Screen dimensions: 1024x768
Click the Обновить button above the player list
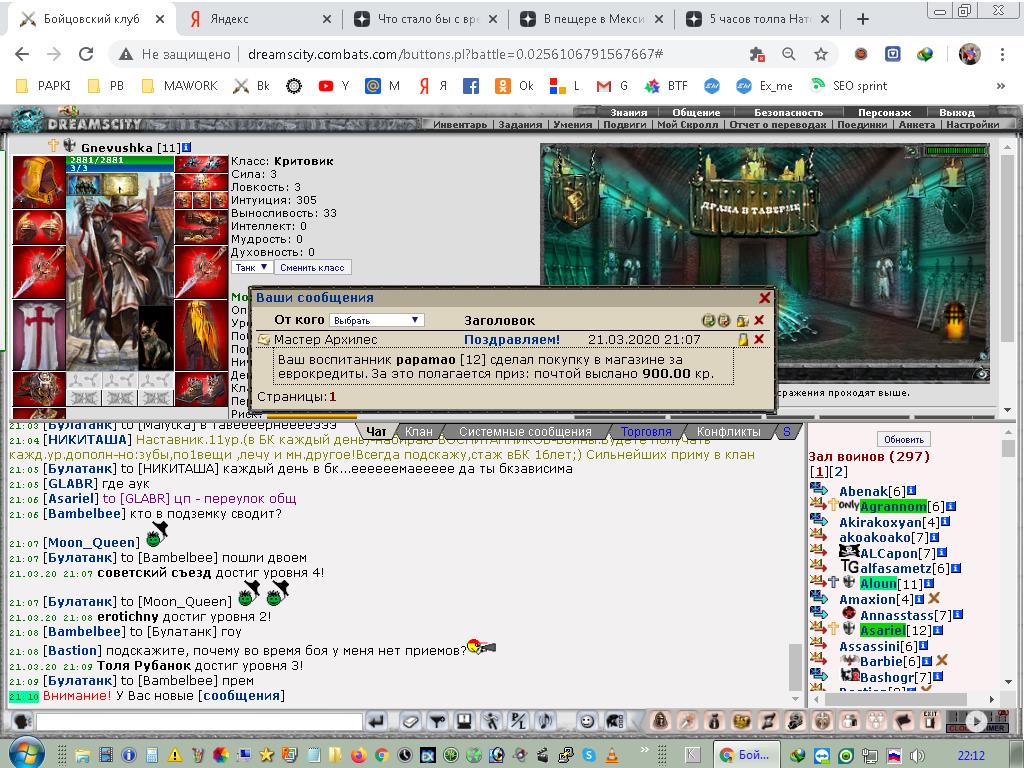coord(904,440)
